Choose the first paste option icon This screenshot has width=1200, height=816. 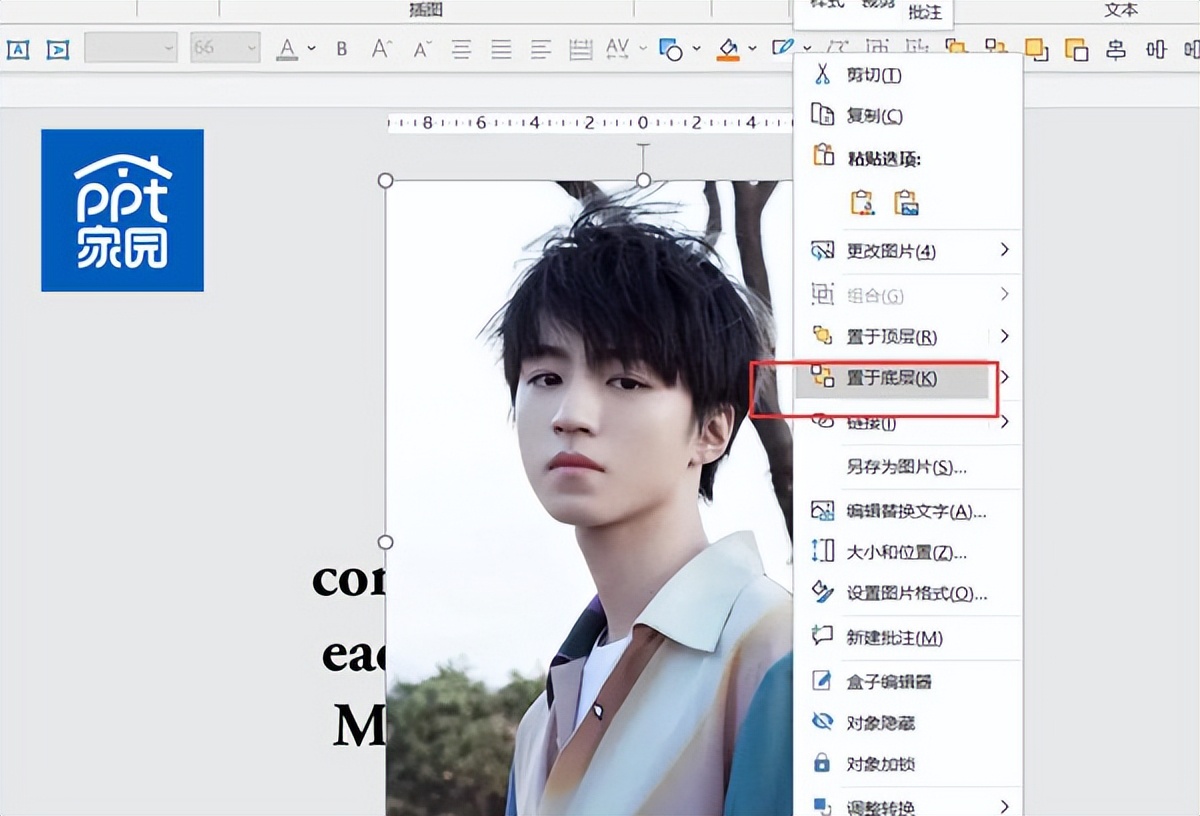pos(862,203)
